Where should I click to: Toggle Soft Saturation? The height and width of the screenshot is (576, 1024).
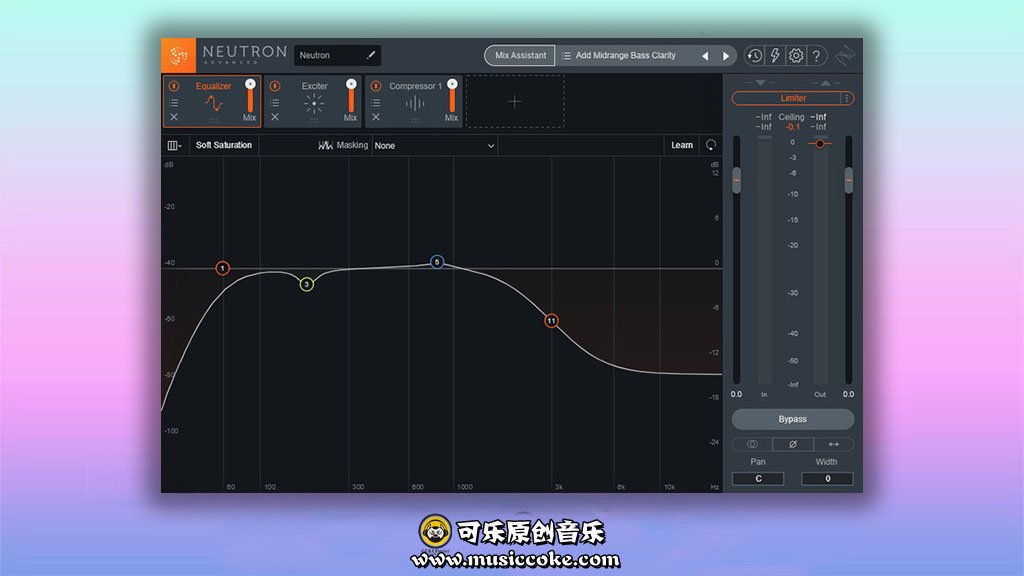(x=224, y=145)
